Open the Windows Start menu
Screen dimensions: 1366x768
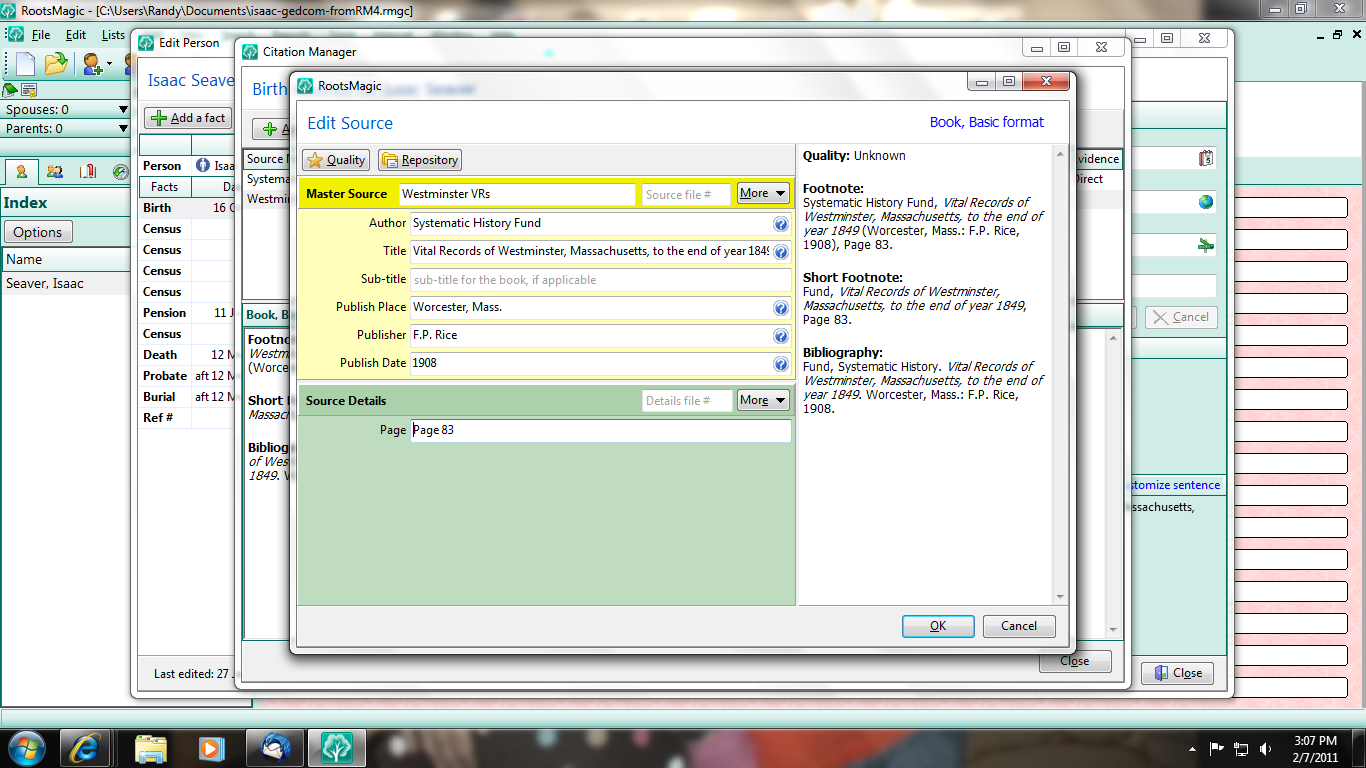pyautogui.click(x=24, y=748)
